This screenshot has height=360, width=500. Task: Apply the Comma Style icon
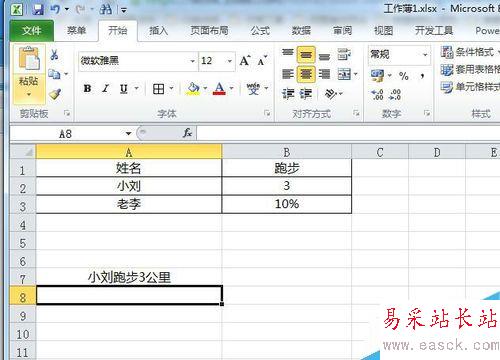coord(422,76)
